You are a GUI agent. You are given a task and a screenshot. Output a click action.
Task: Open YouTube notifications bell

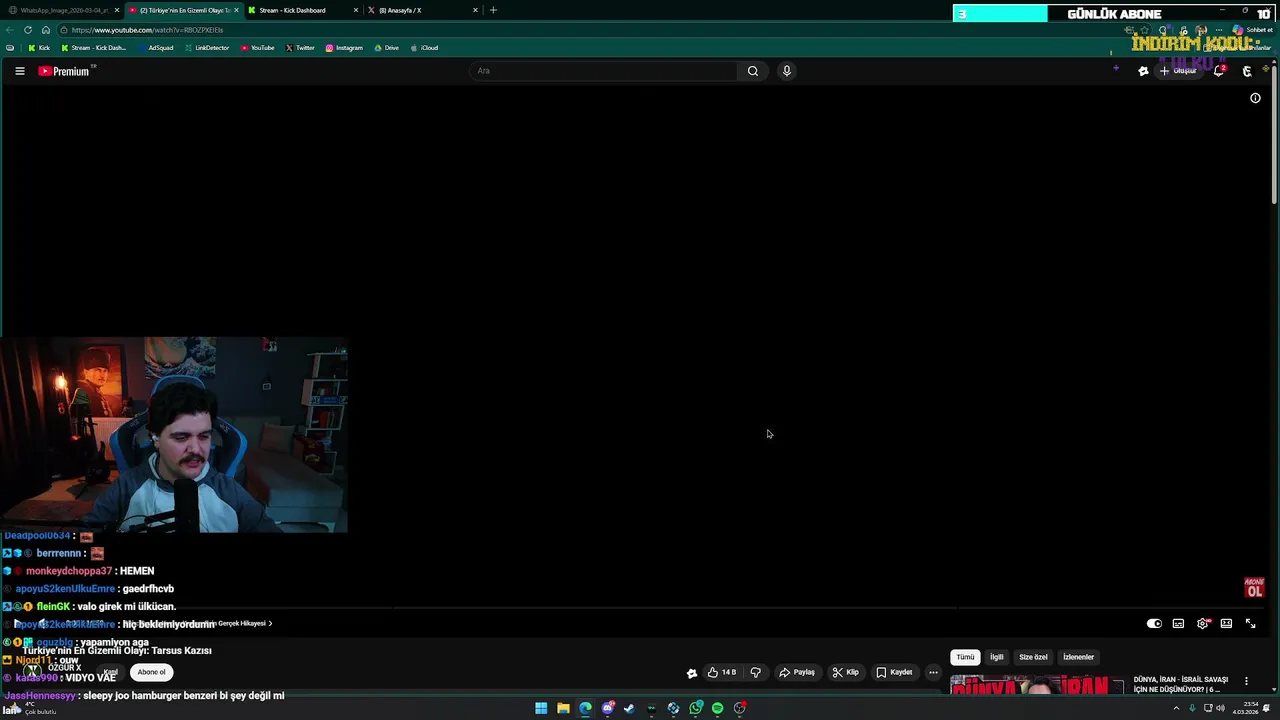[x=1219, y=71]
